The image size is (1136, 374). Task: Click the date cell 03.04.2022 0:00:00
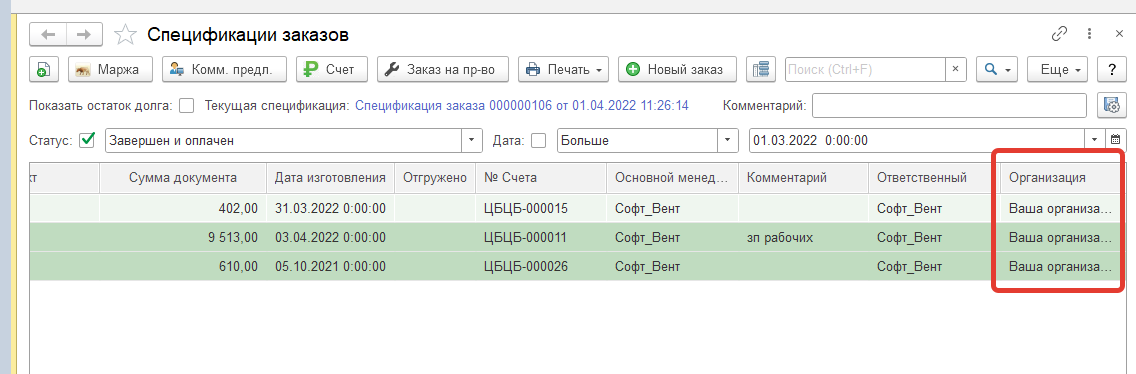330,237
